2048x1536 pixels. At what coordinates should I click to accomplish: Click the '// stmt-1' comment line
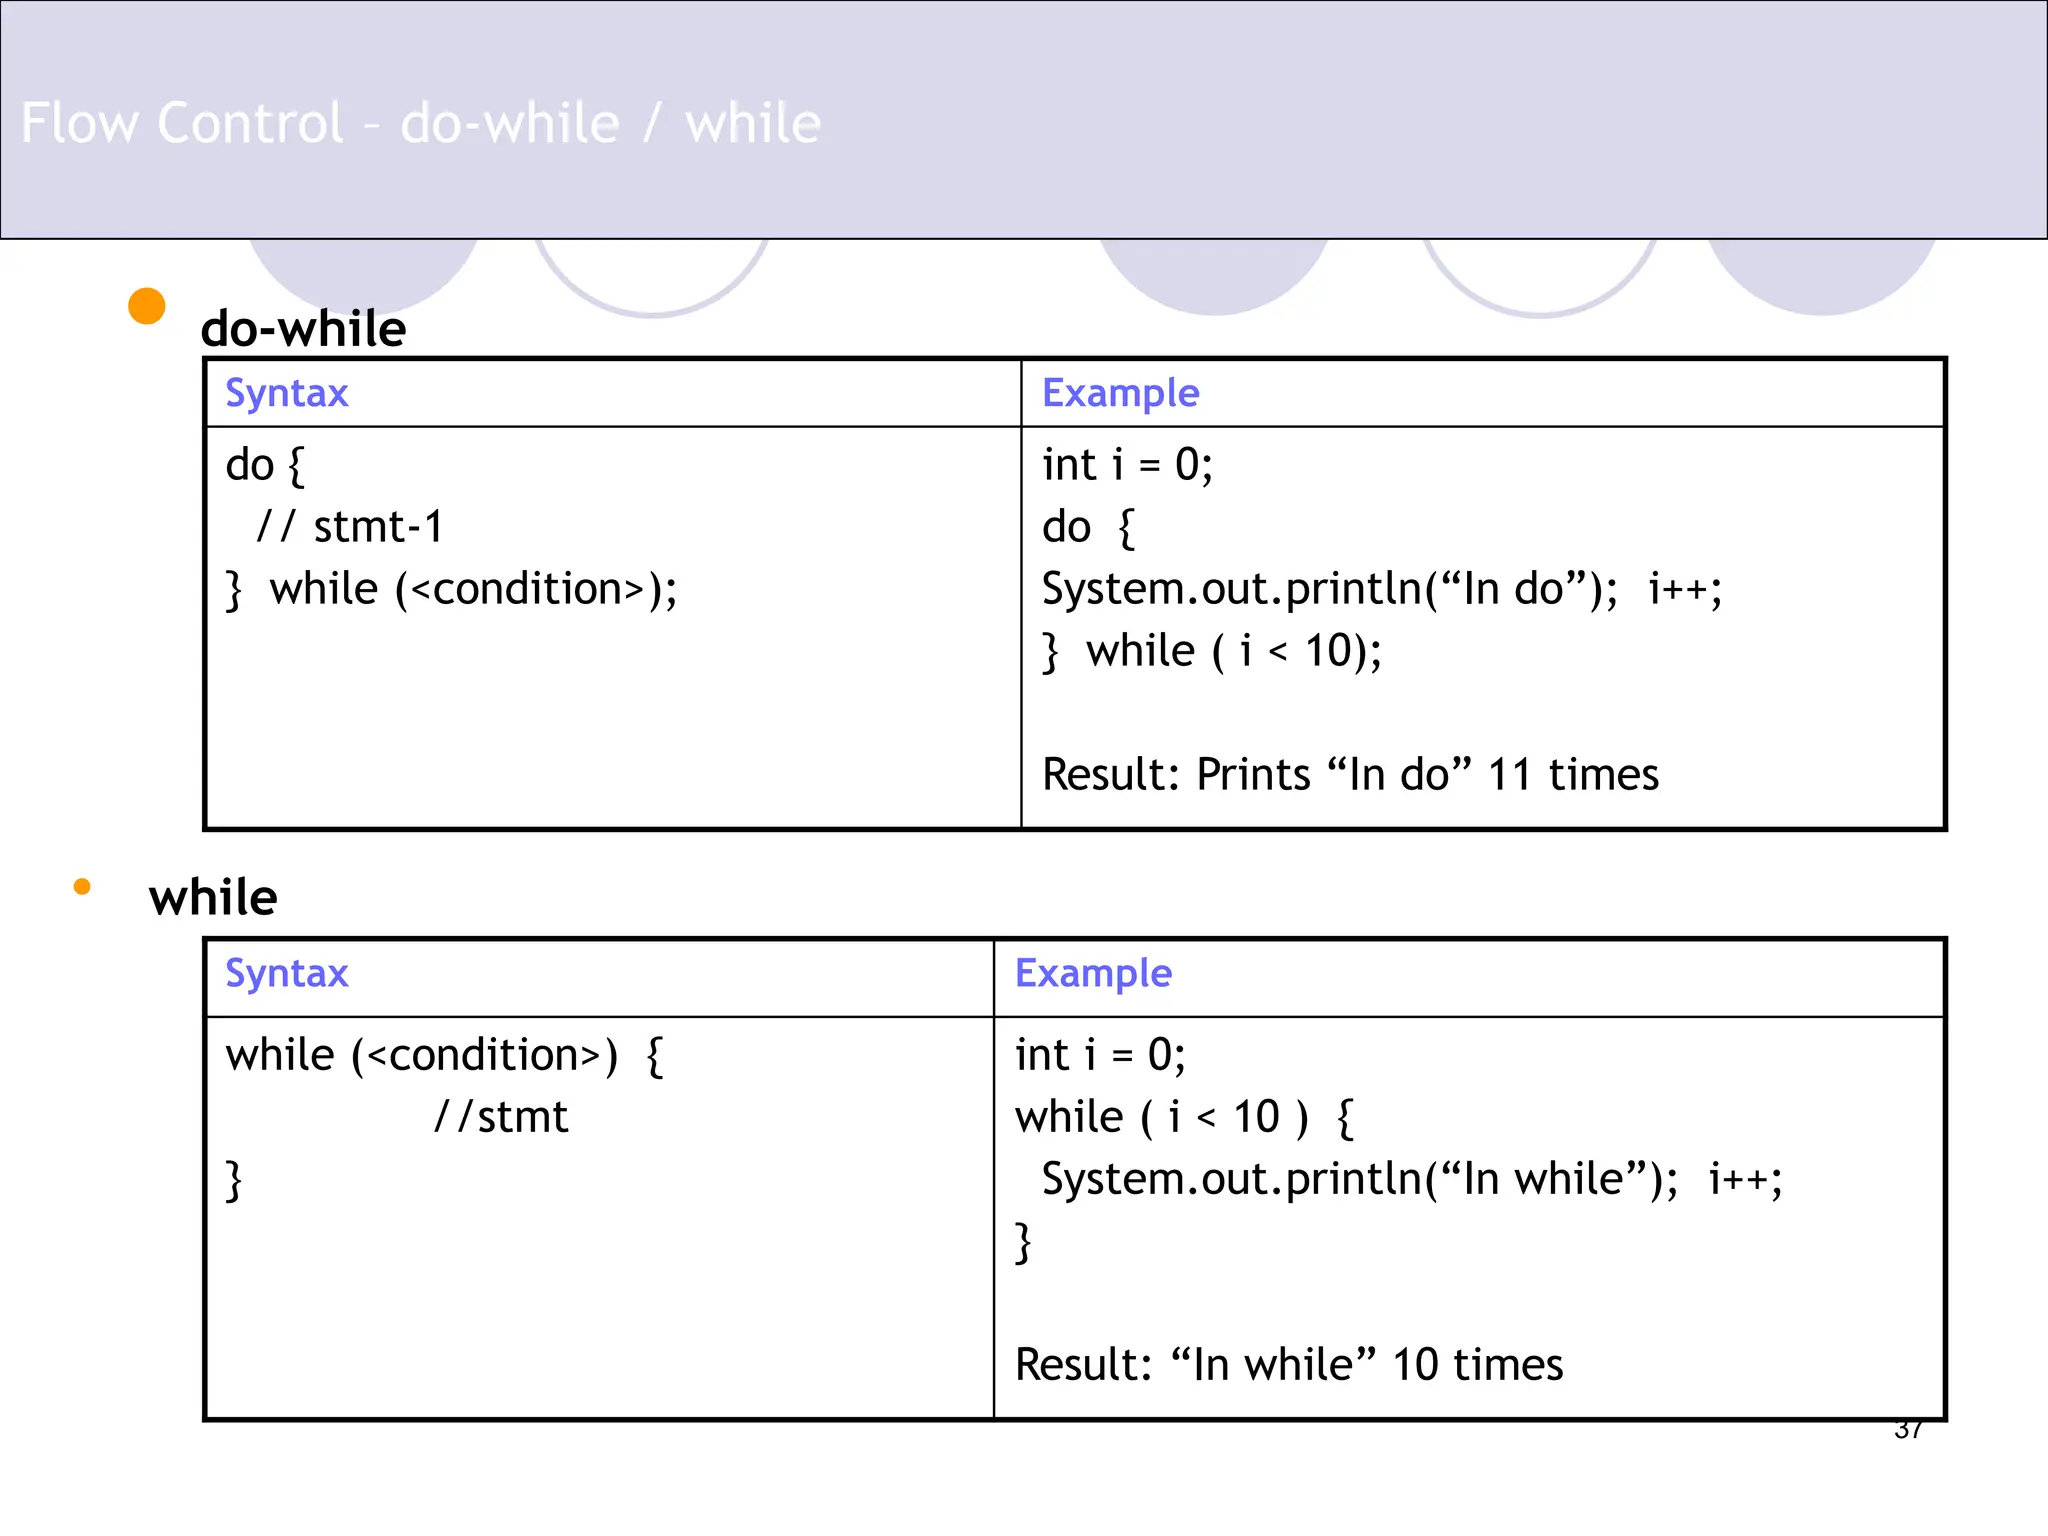[x=349, y=527]
